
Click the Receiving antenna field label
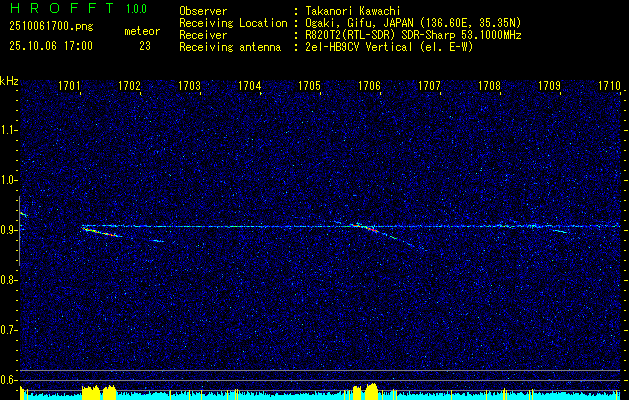click(x=230, y=47)
